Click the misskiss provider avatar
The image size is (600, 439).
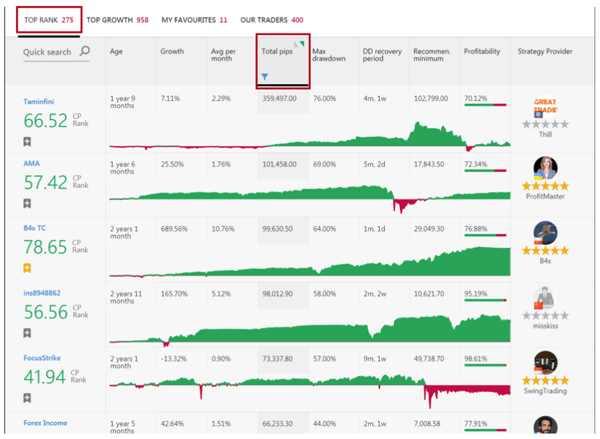point(546,298)
